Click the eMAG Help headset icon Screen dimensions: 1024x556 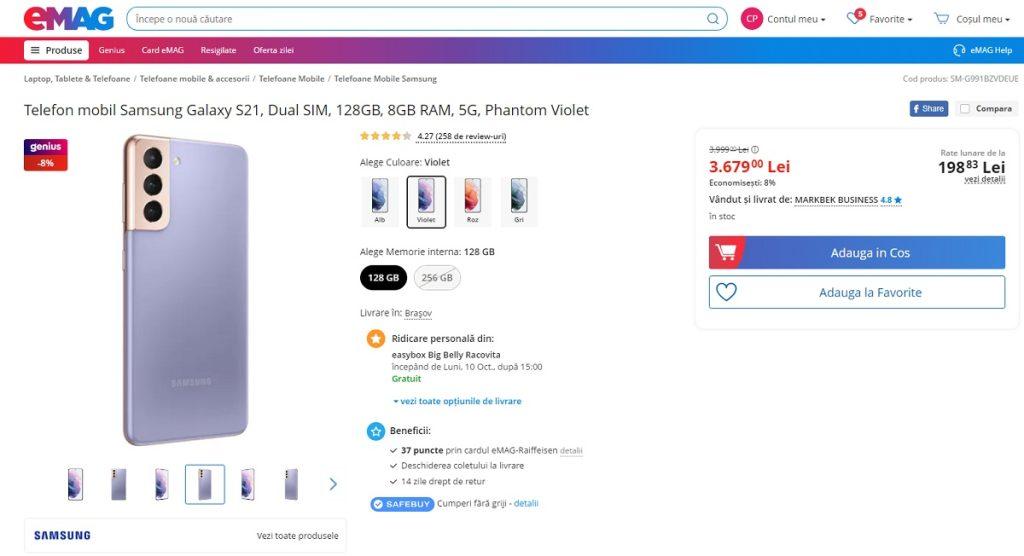pyautogui.click(x=959, y=50)
